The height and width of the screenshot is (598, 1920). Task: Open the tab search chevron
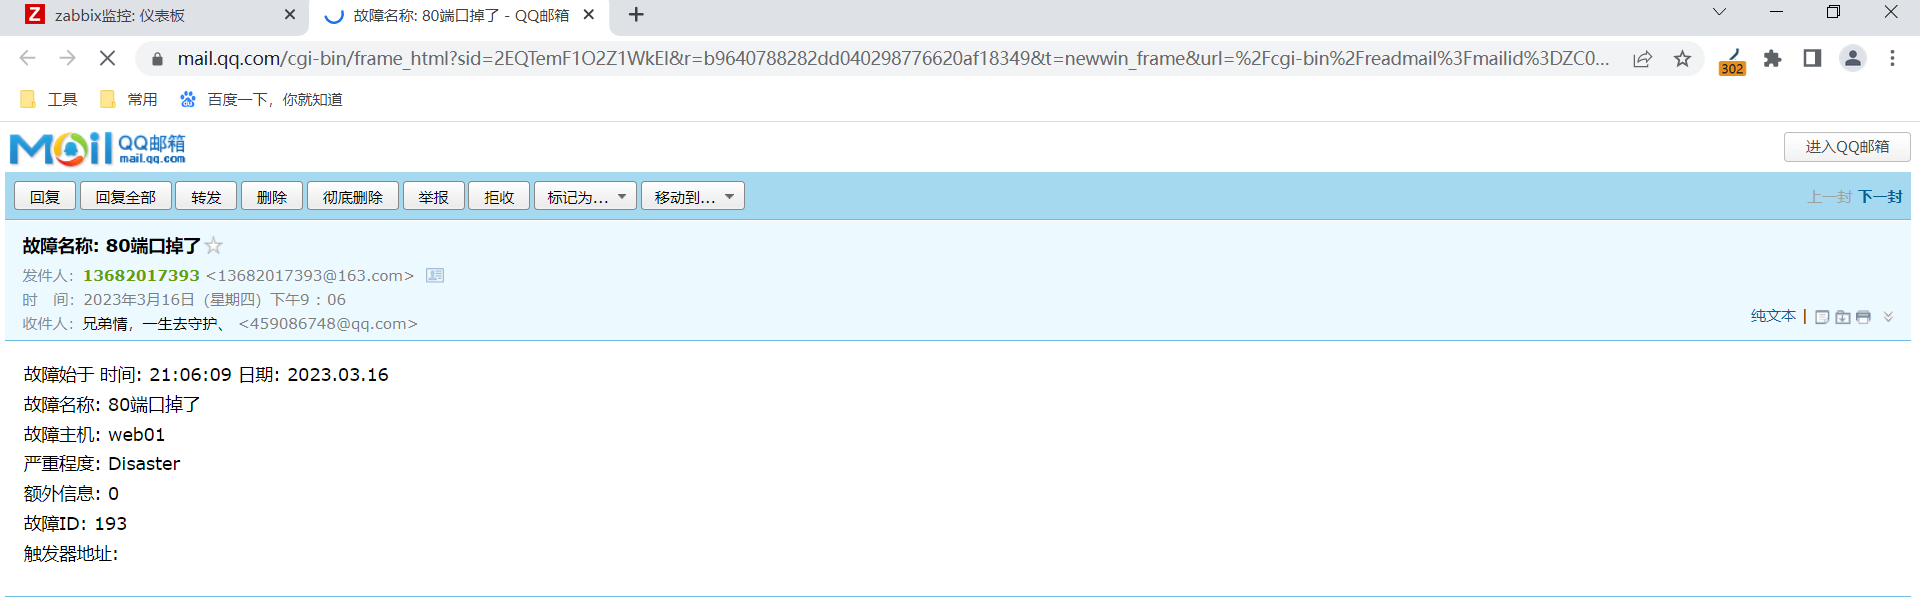click(1719, 12)
